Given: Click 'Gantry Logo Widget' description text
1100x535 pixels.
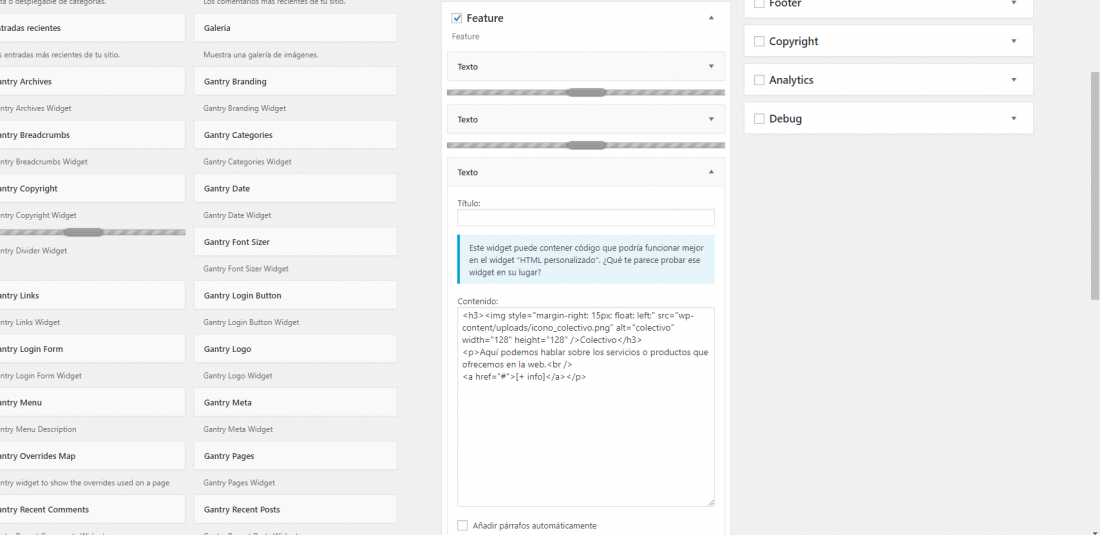Looking at the screenshot, I should [x=238, y=376].
